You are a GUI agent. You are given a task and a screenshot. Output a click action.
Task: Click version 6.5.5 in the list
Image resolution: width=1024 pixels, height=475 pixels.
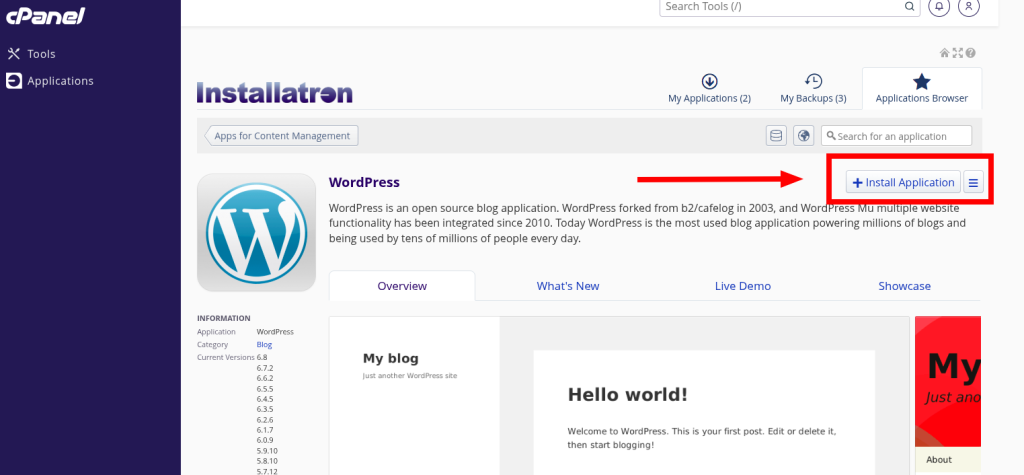pyautogui.click(x=264, y=389)
